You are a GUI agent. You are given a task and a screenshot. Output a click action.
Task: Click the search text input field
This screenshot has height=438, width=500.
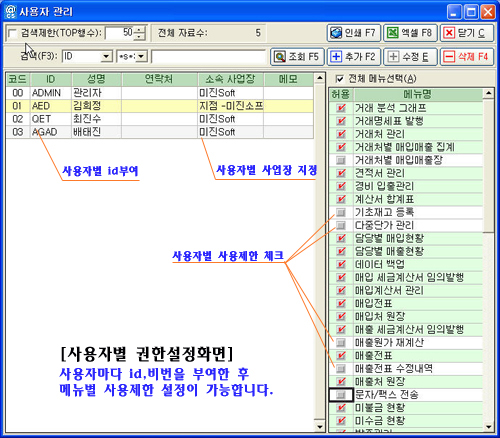tap(208, 57)
